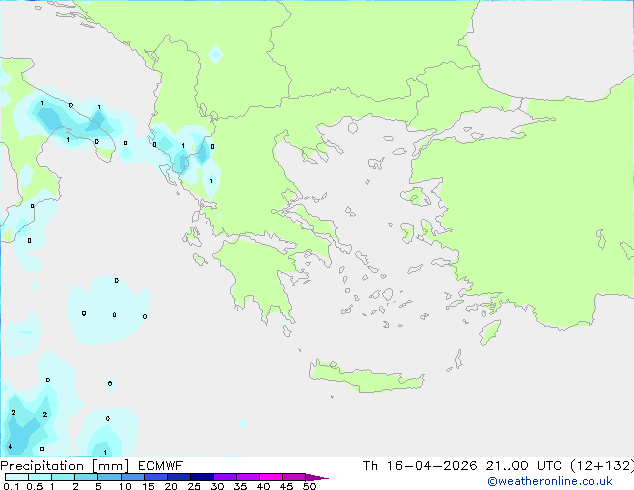Click the Peloponnese peninsula on the map
The height and width of the screenshot is (490, 634).
point(259,275)
